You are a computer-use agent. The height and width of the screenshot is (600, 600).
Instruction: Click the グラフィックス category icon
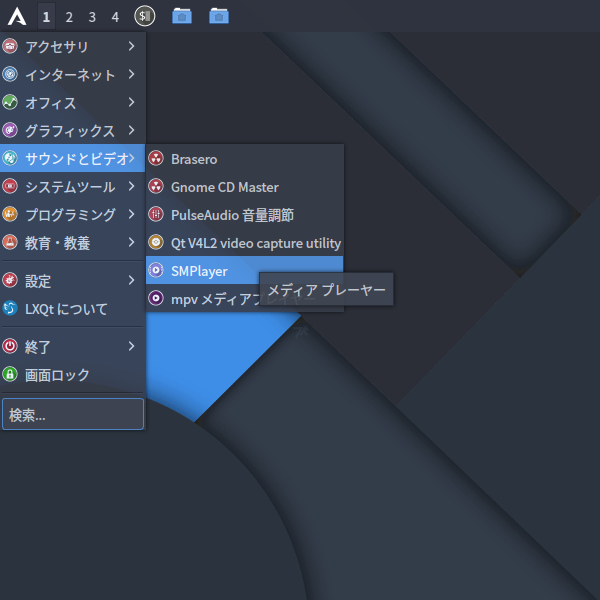click(10, 130)
